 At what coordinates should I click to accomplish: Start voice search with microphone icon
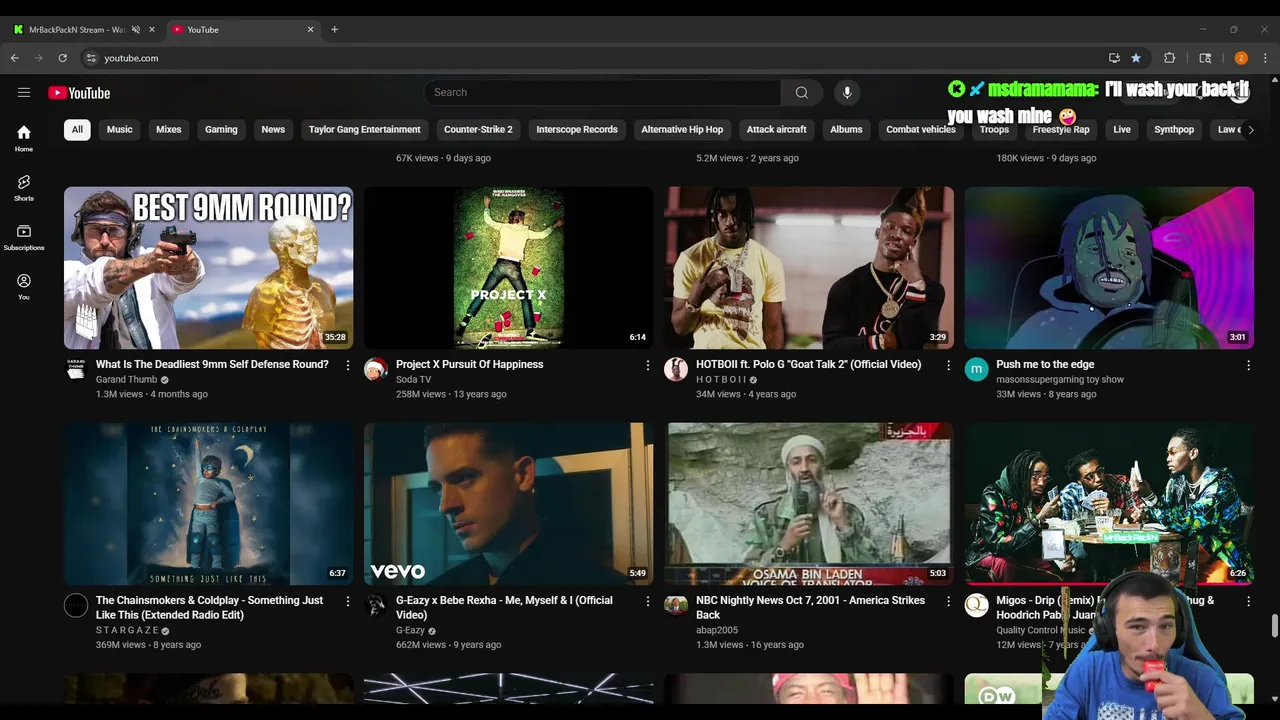(847, 92)
